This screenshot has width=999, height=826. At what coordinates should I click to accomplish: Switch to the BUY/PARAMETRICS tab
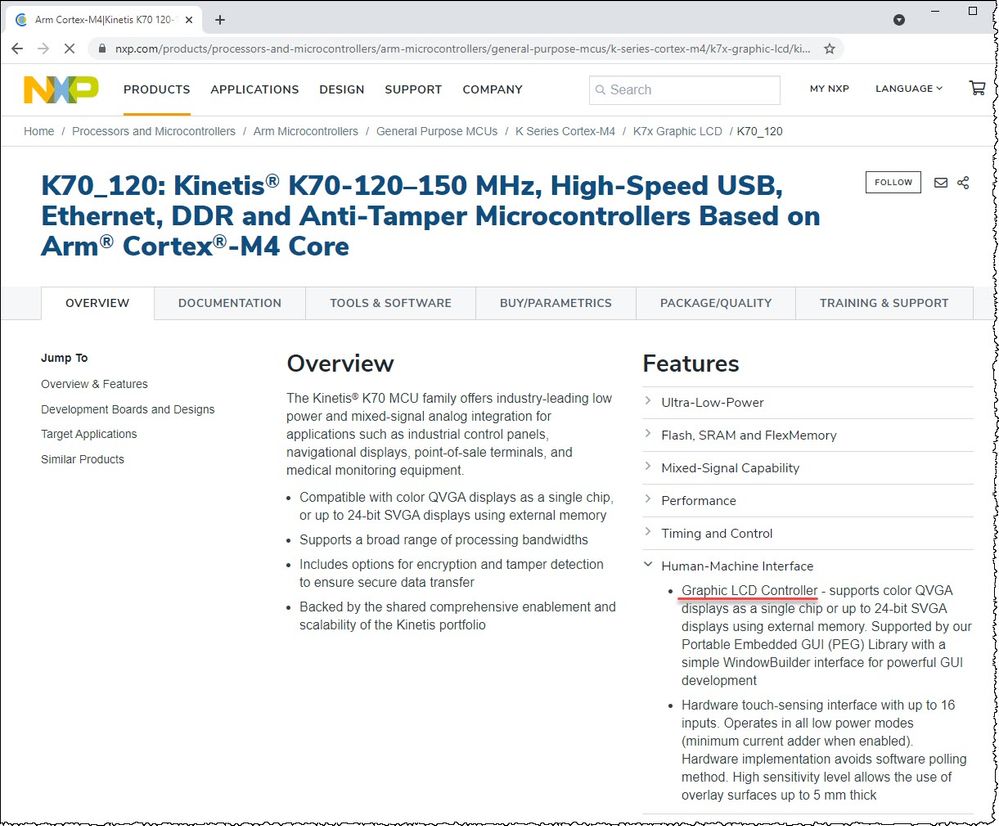coord(556,303)
